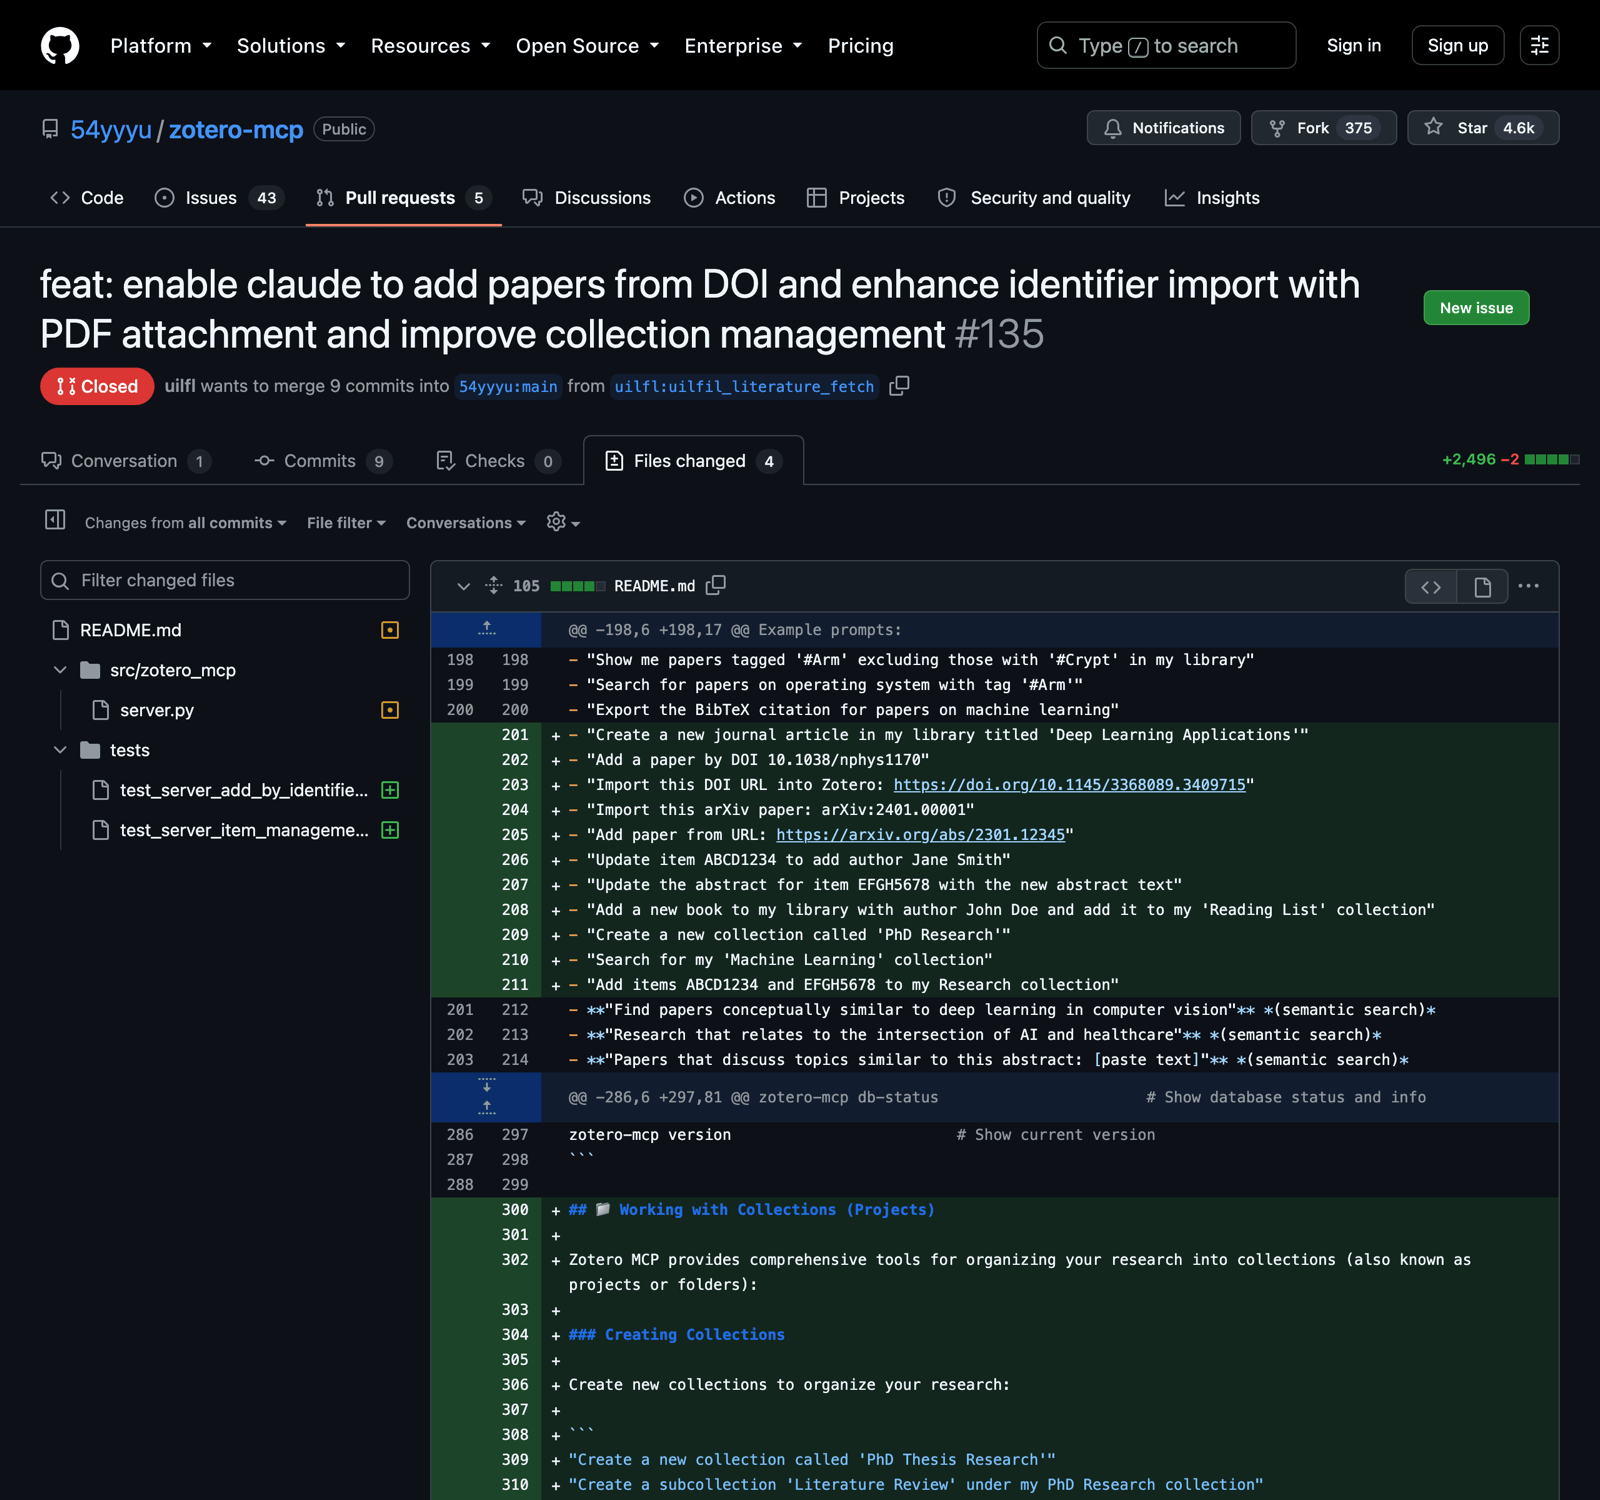Viewport: 1600px width, 1500px height.
Task: Copy the README.md file path icon
Action: coord(715,585)
